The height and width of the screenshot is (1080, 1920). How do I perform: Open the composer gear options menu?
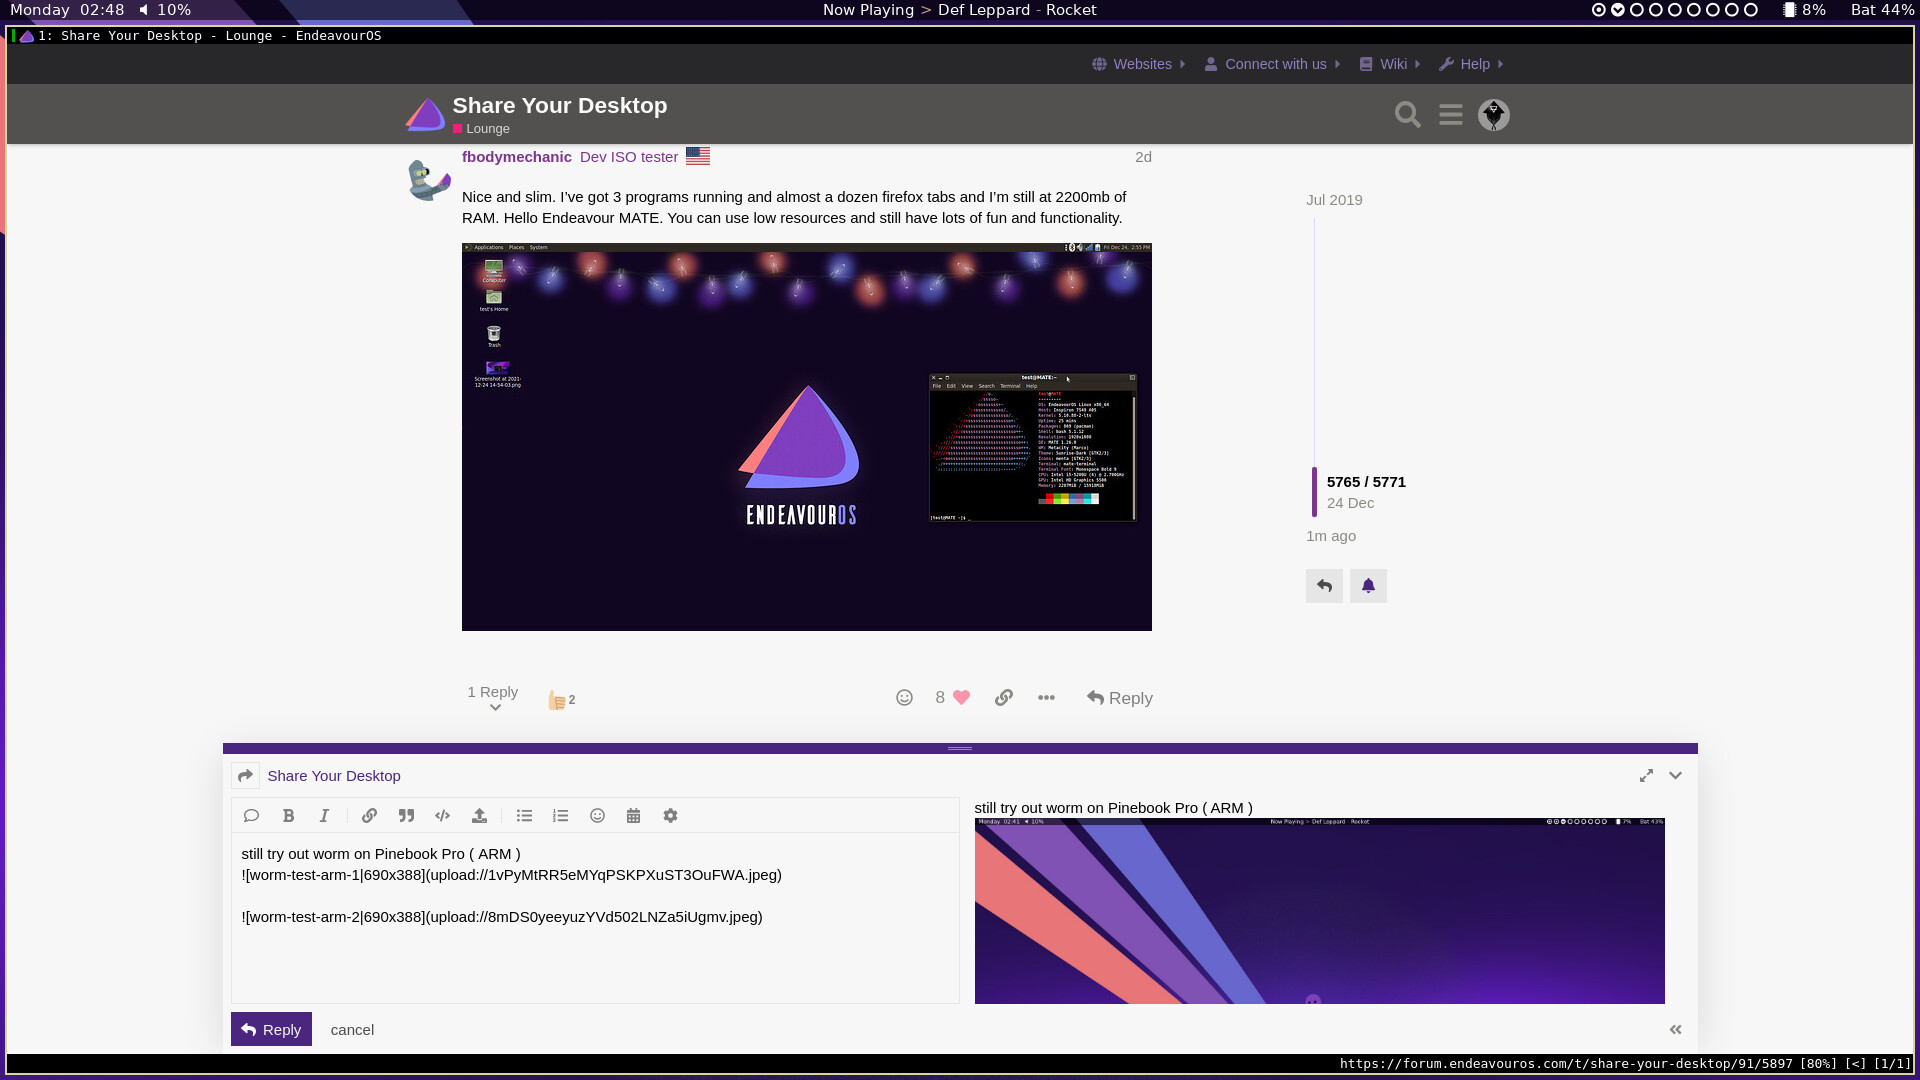(670, 816)
